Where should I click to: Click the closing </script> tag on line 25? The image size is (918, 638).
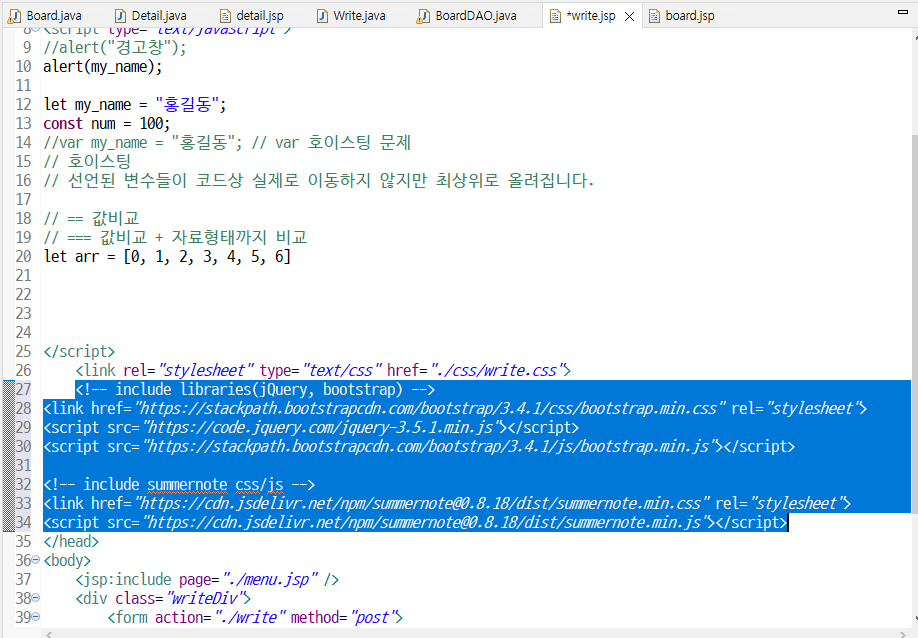[79, 351]
